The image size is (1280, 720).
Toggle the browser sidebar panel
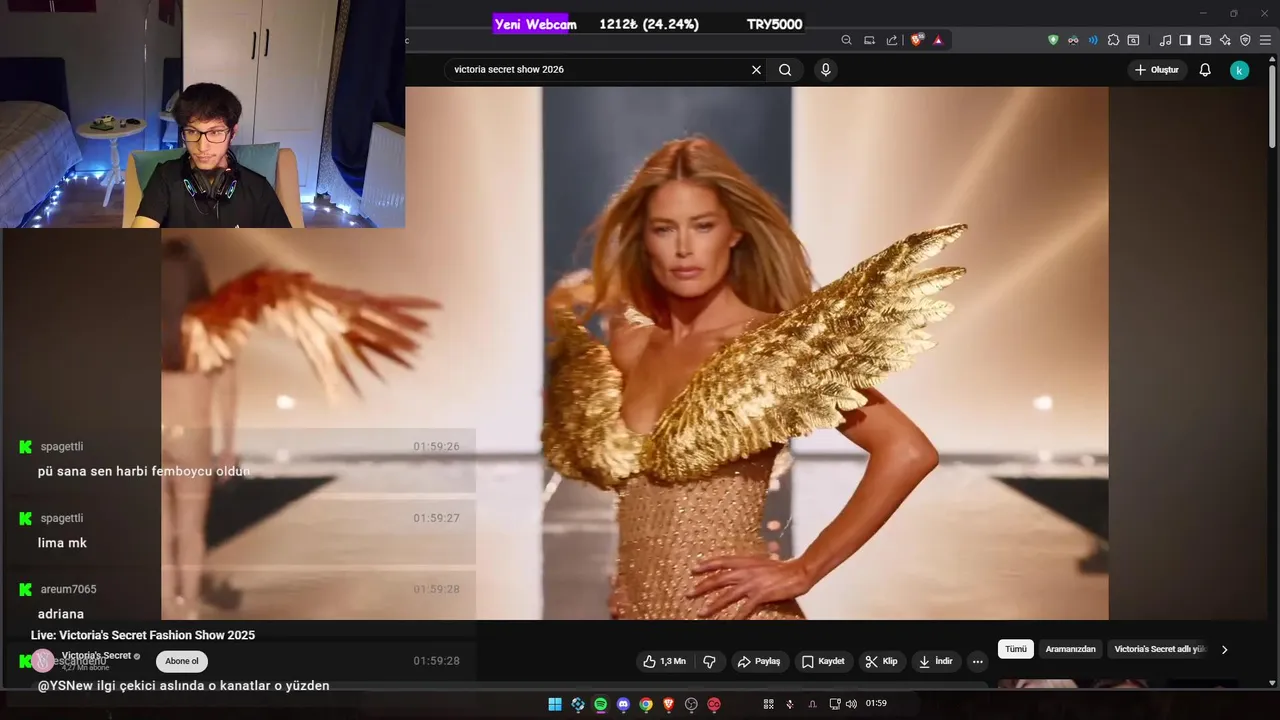coord(1185,40)
